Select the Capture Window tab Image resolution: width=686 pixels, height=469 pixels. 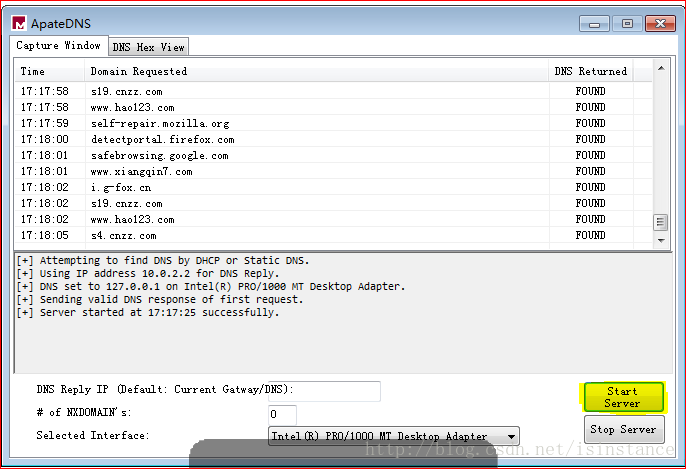(x=59, y=46)
